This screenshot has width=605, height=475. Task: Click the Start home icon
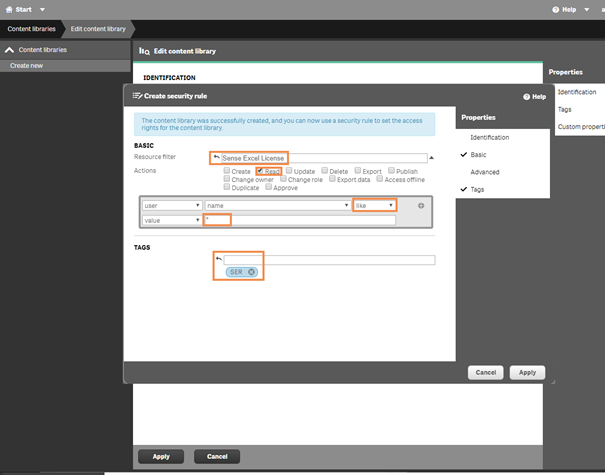pyautogui.click(x=9, y=9)
